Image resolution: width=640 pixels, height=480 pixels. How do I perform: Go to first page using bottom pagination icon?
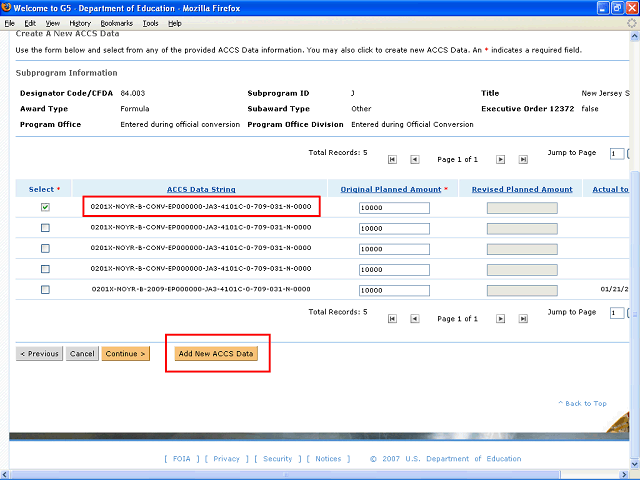tap(392, 319)
